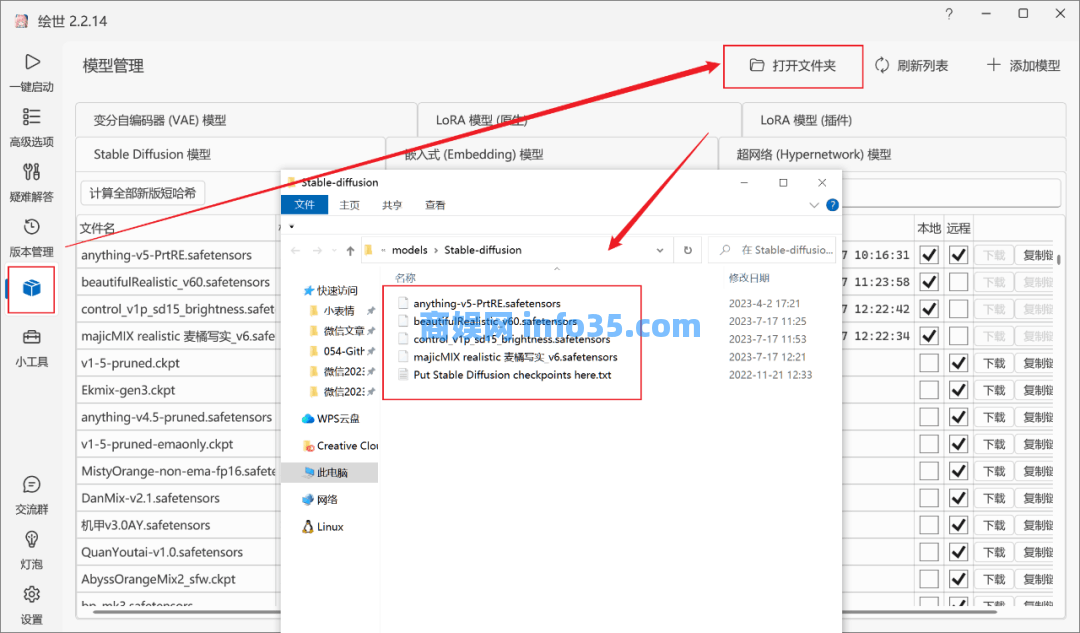1080x633 pixels.
Task: Open Explorer View ribbon tab
Action: tap(435, 205)
